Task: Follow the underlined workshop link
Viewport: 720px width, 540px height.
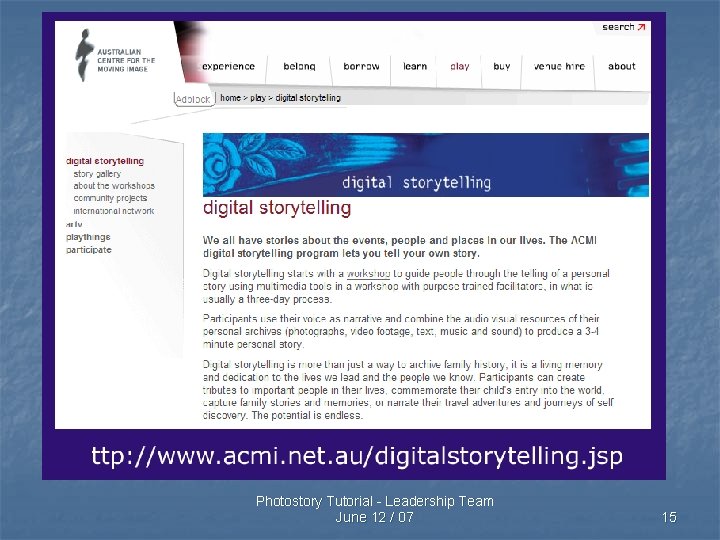Action: [x=368, y=274]
